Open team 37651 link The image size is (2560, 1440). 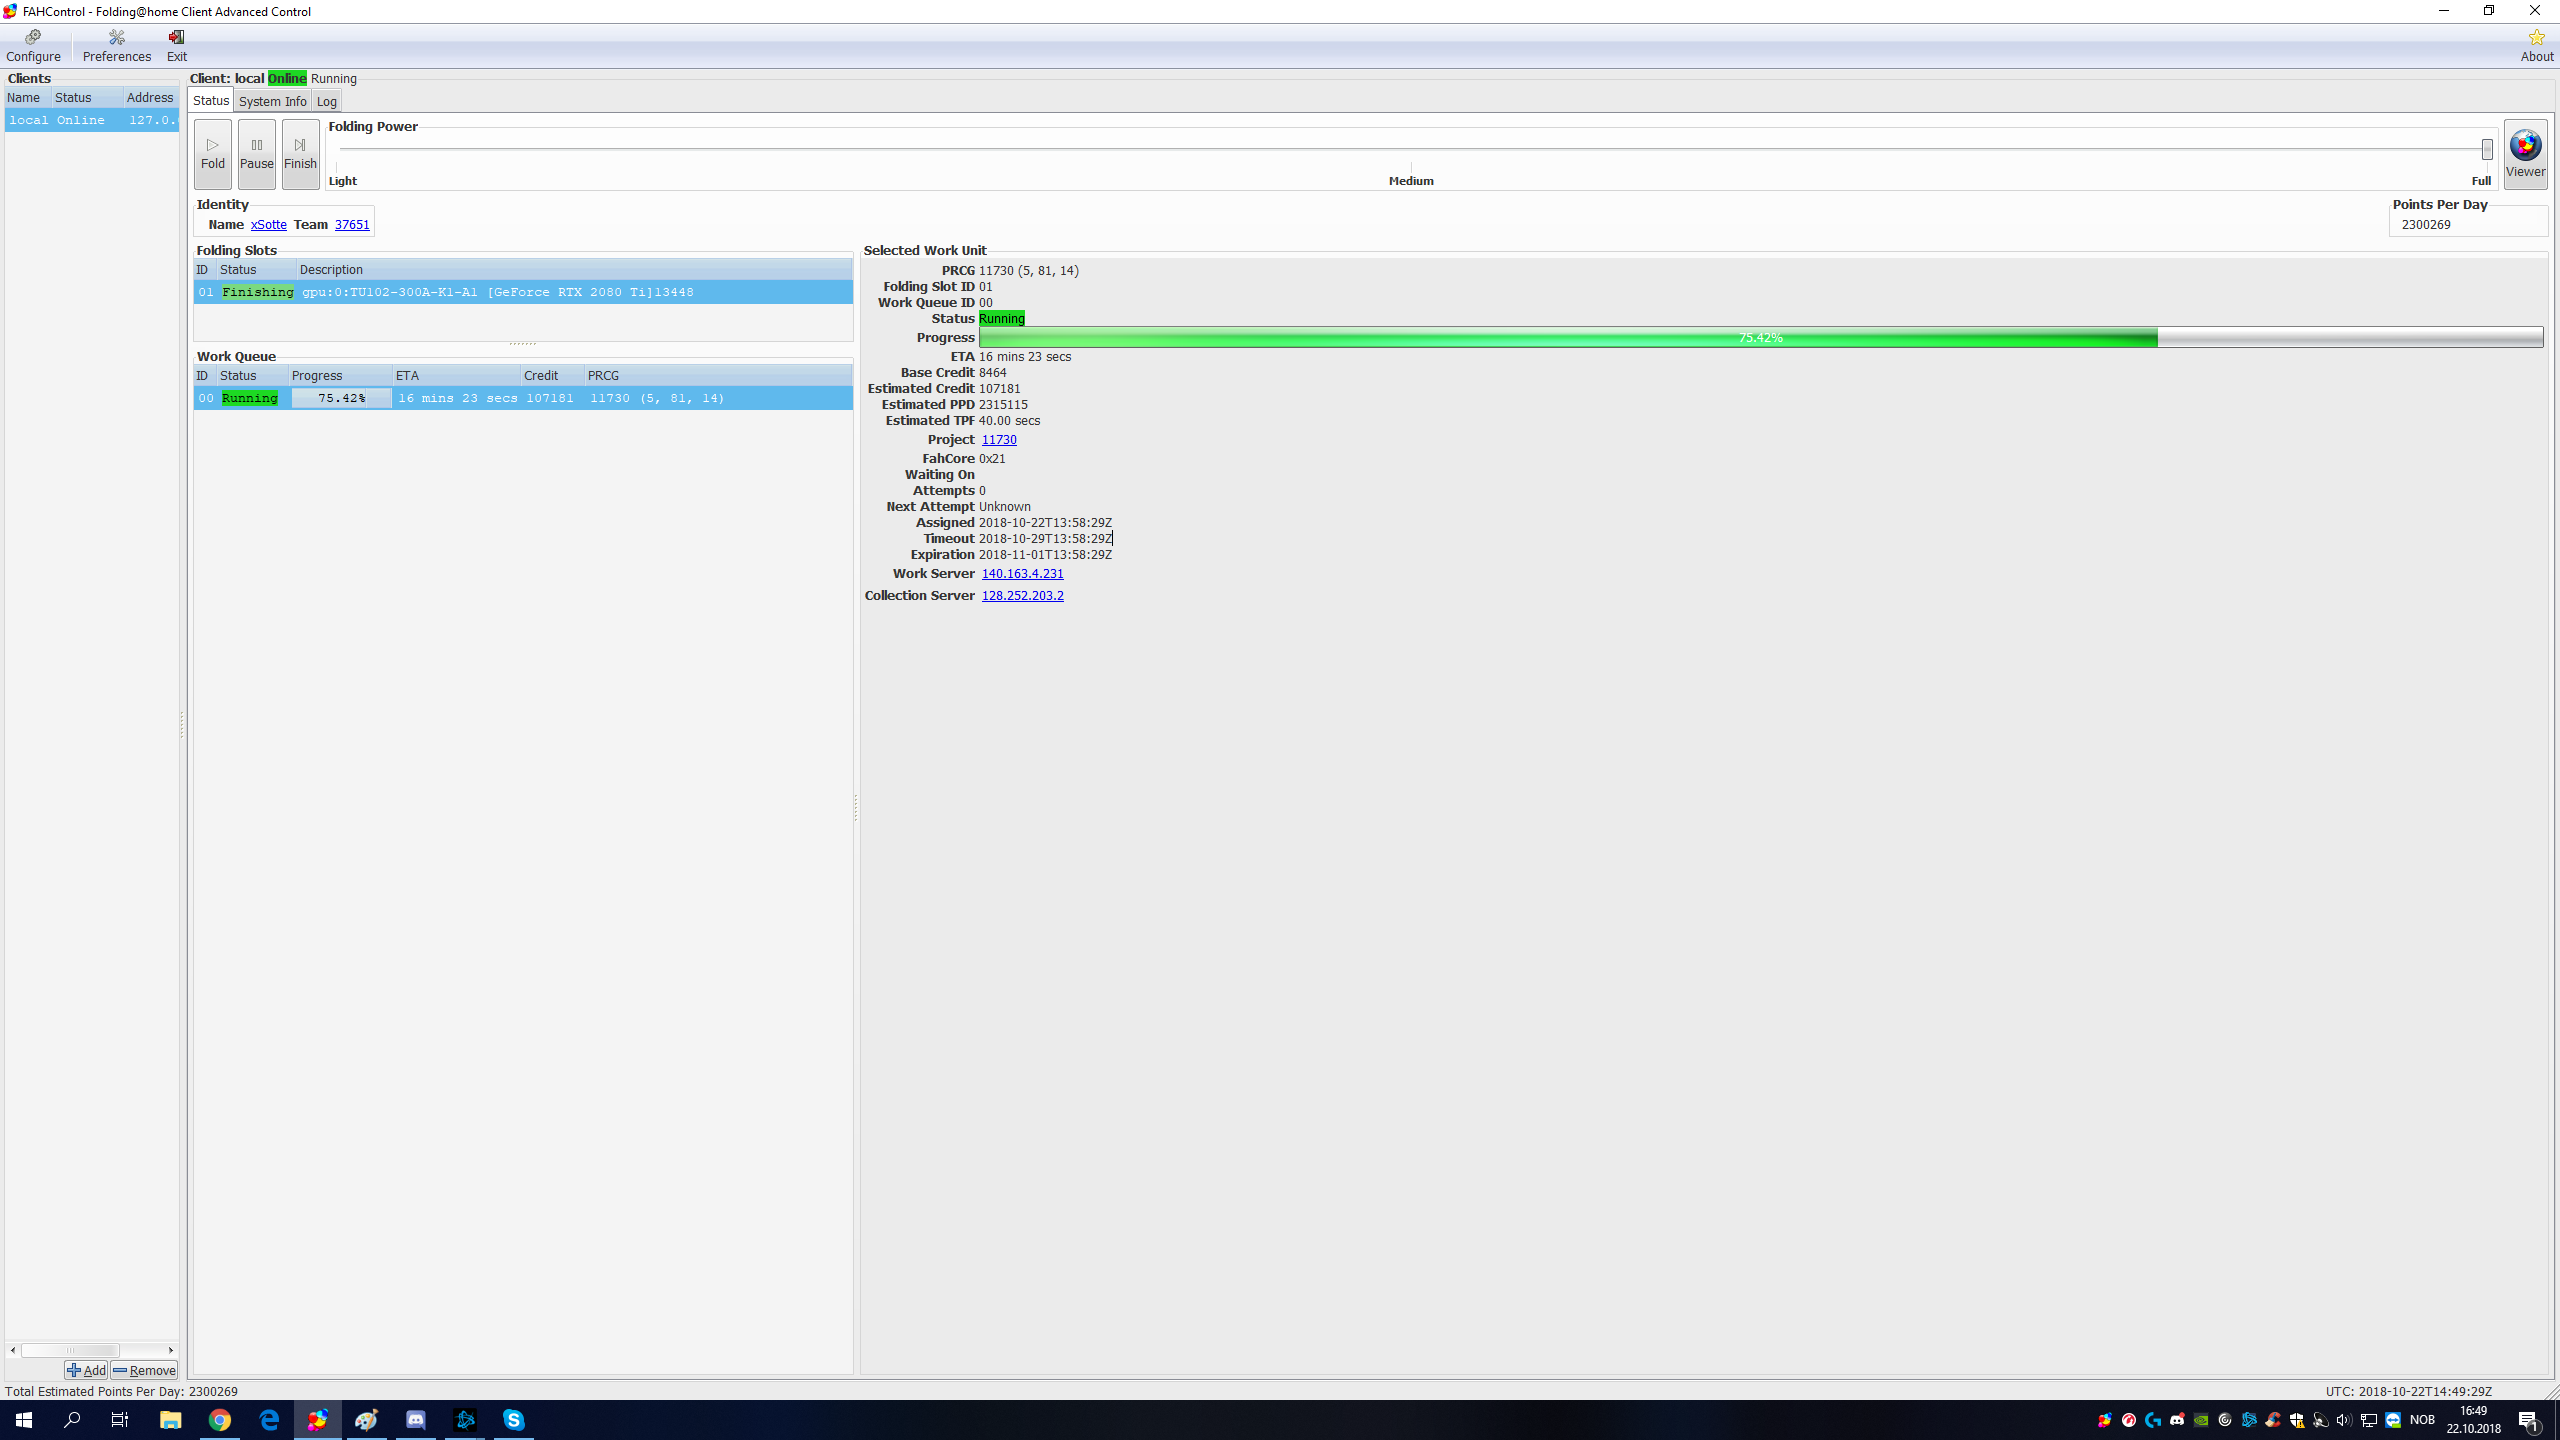pos(352,224)
